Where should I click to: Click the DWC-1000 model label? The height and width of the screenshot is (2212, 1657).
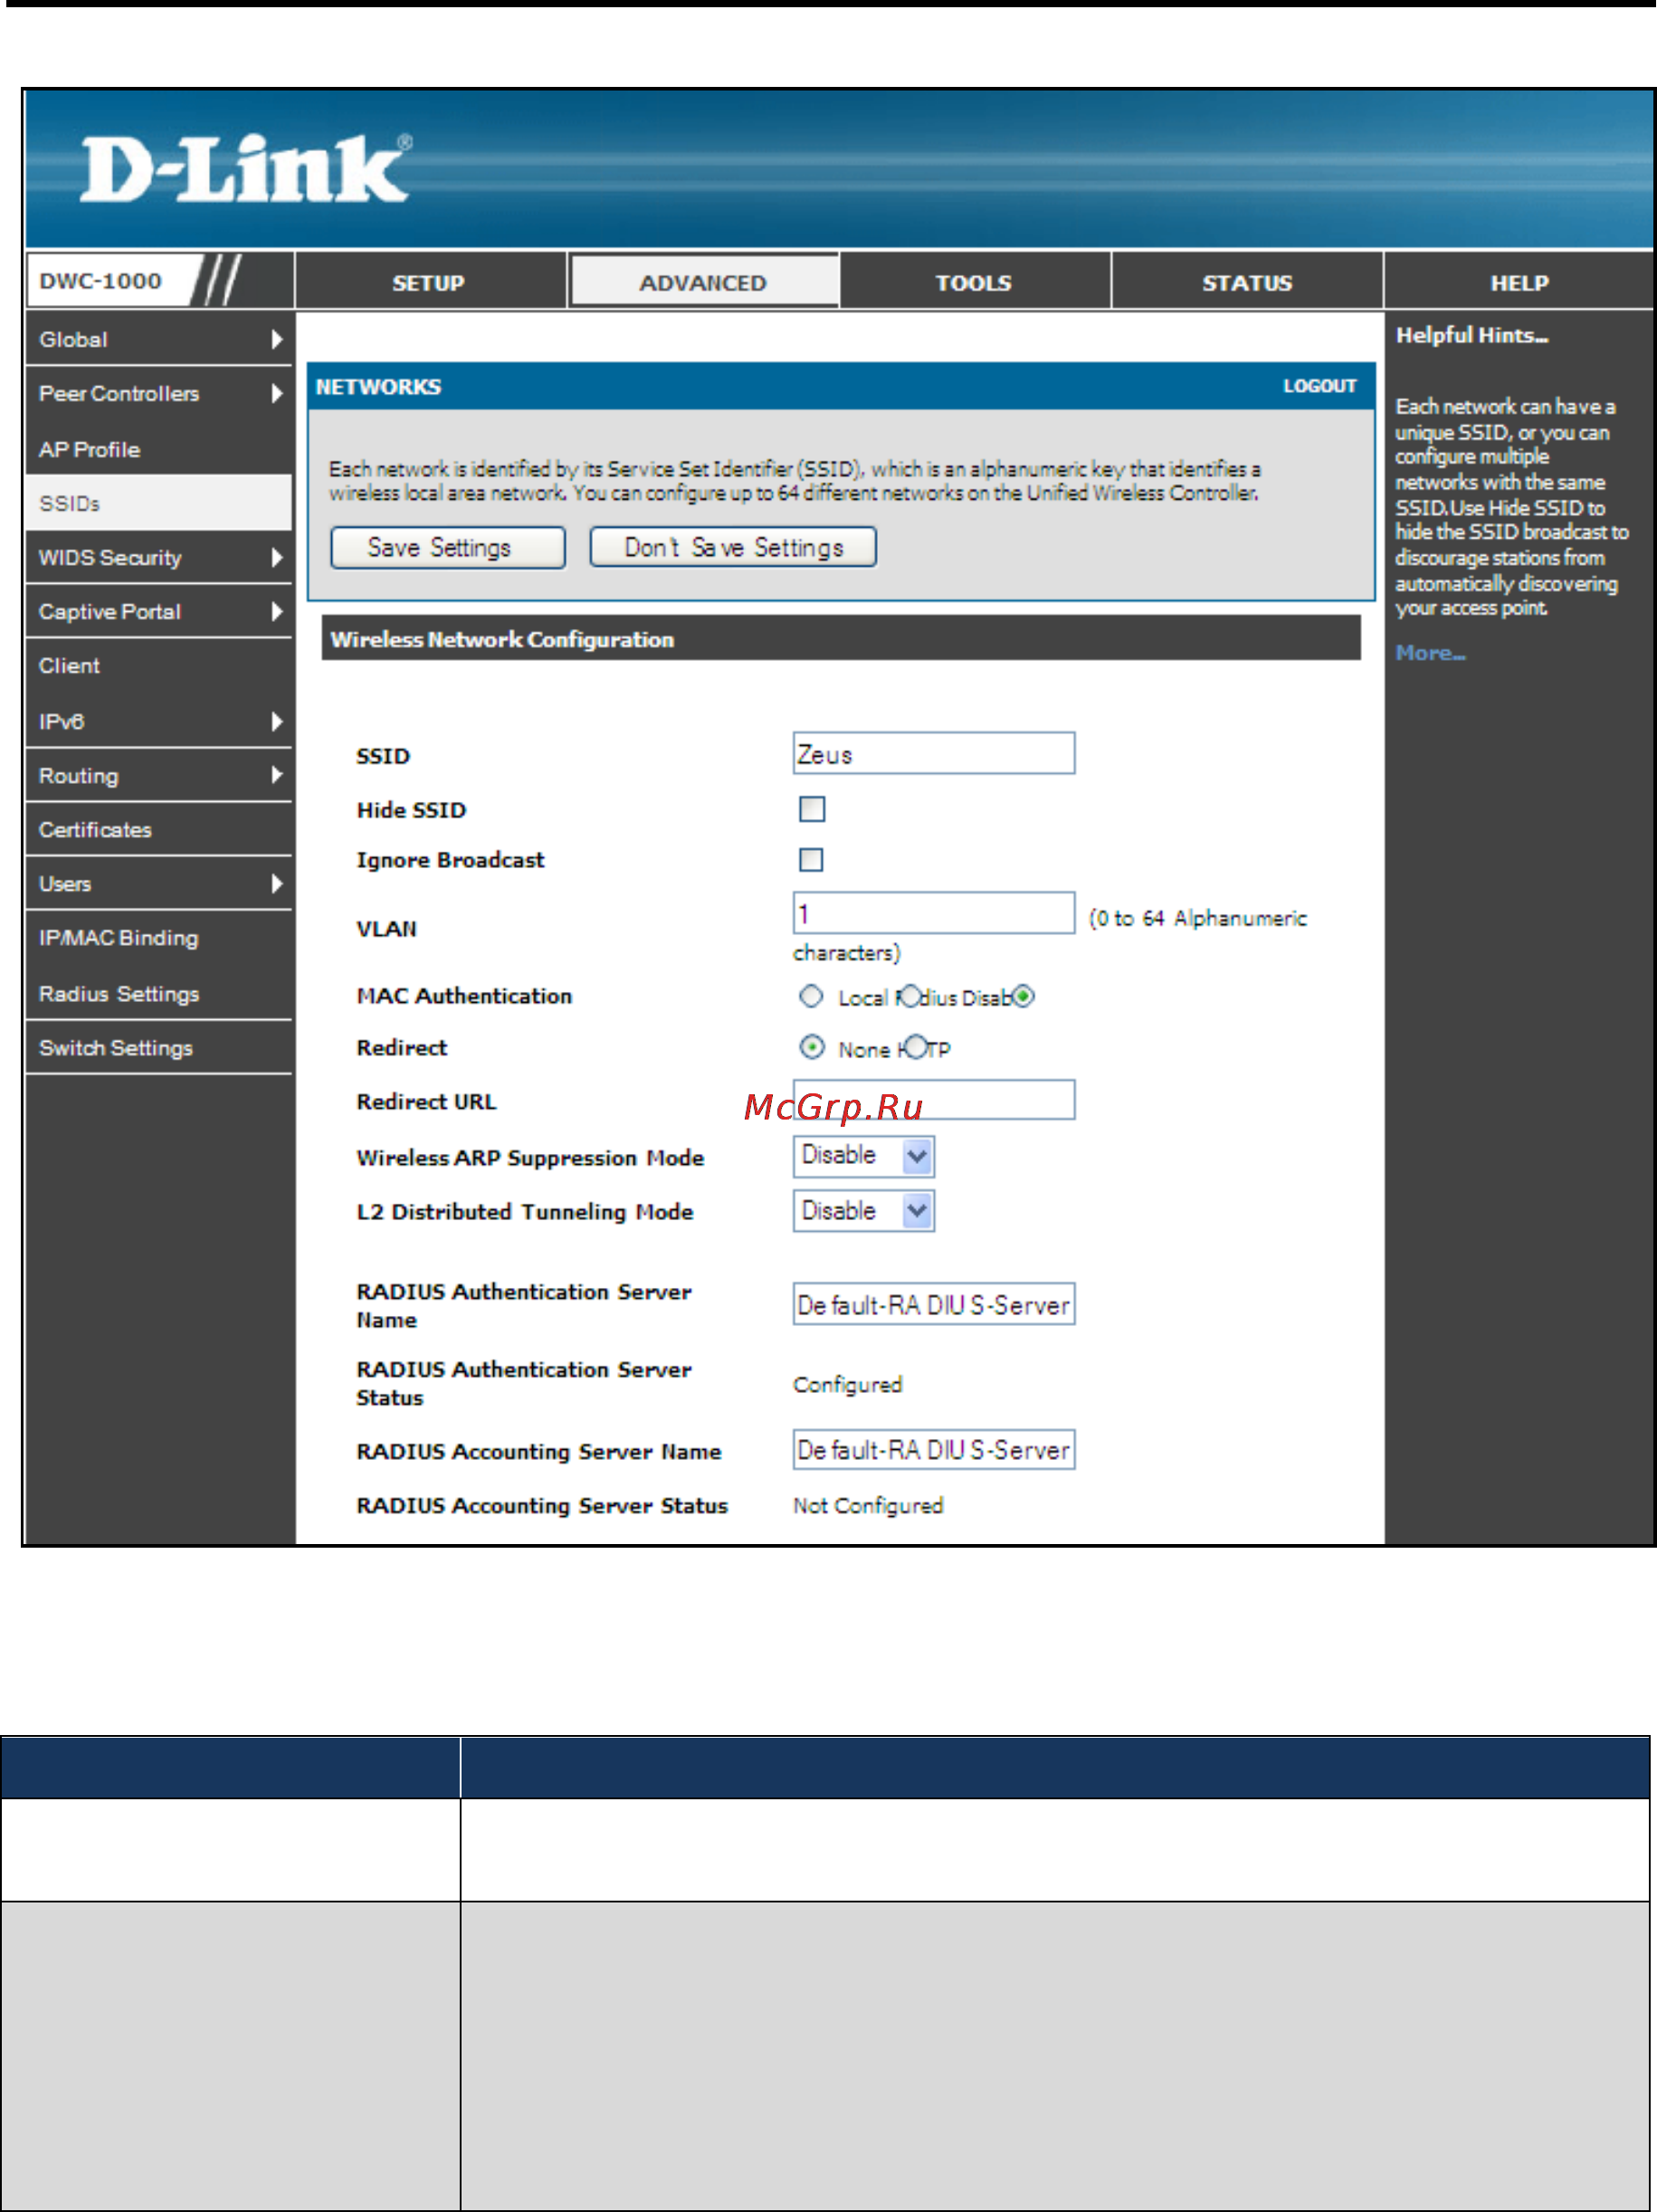coord(101,281)
